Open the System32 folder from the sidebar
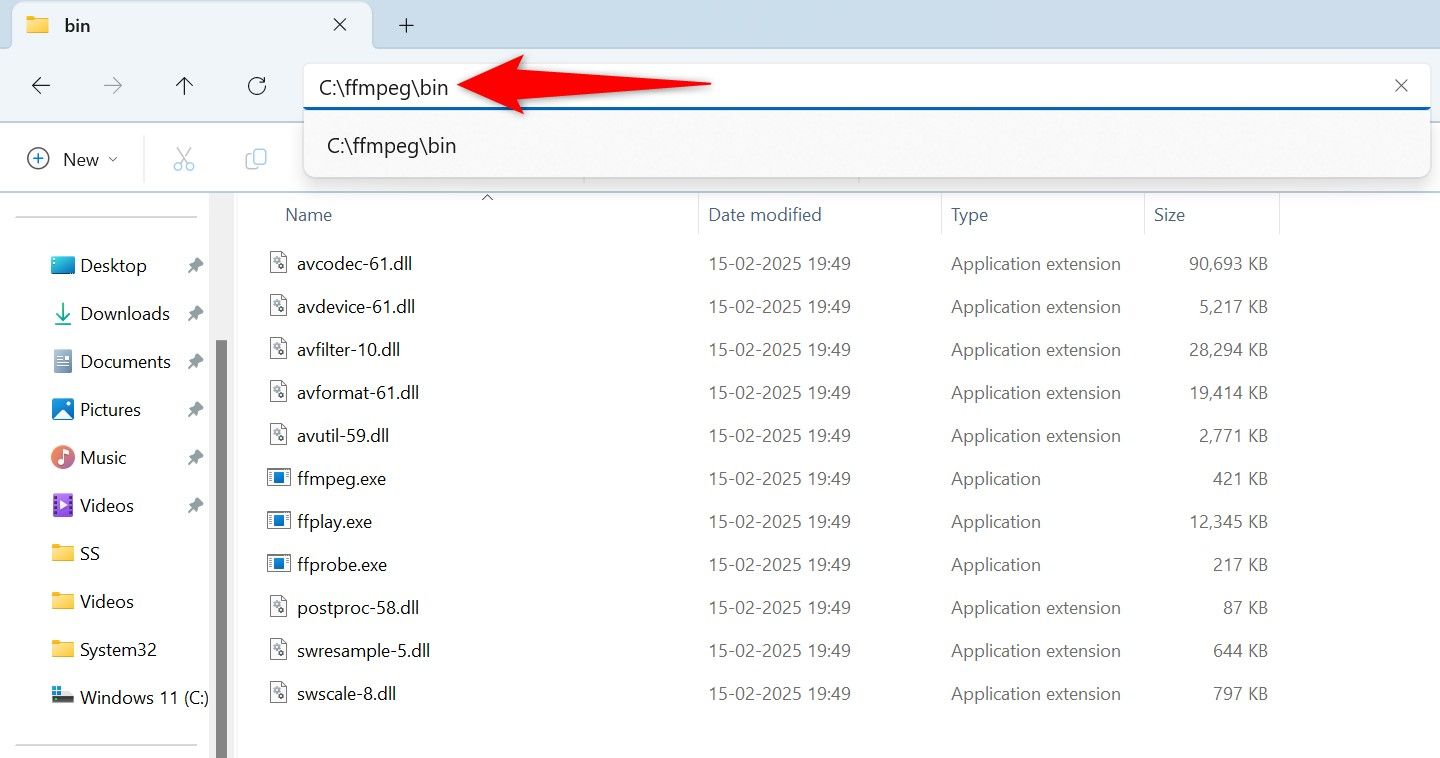 (117, 649)
